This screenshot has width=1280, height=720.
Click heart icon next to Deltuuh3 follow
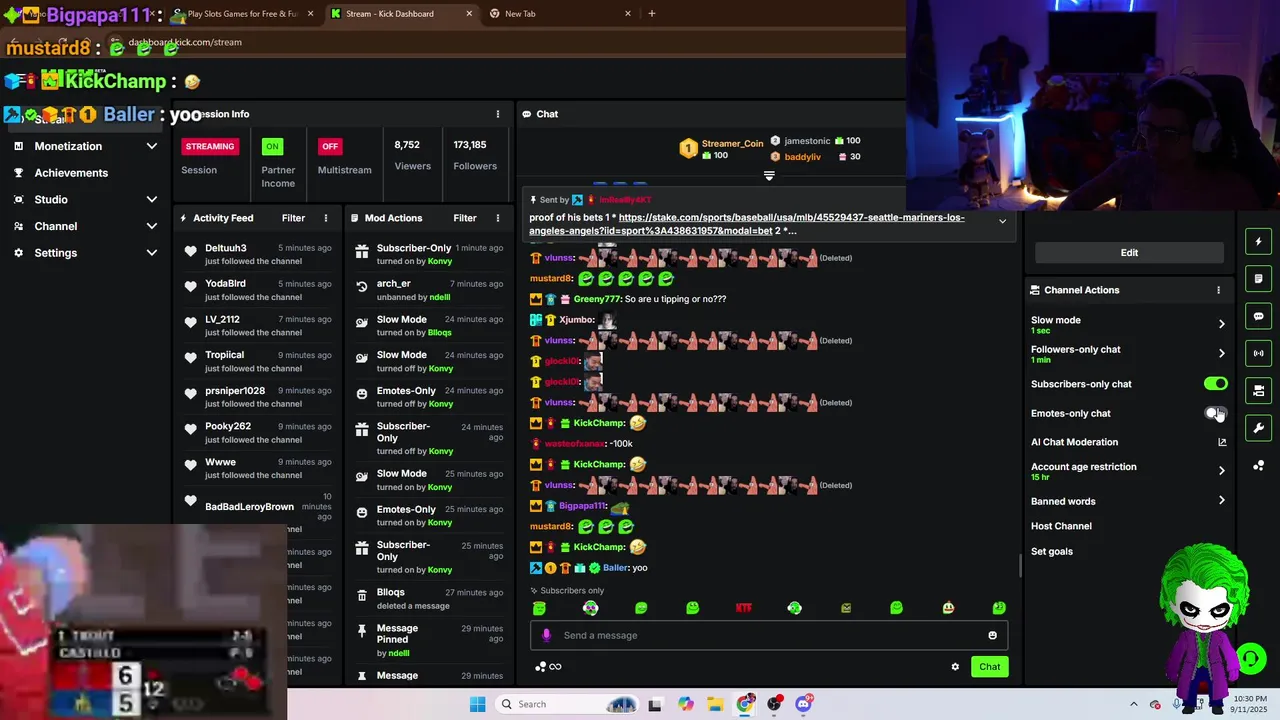click(x=190, y=251)
